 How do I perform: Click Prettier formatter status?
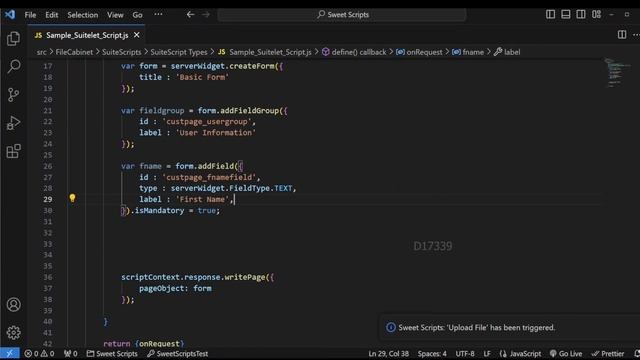(x=608, y=353)
